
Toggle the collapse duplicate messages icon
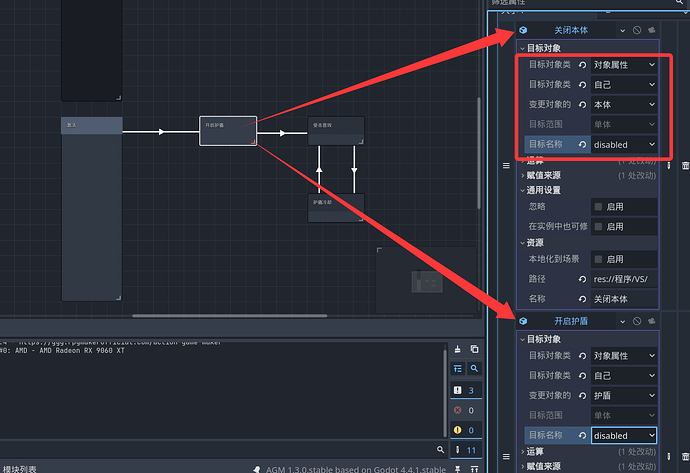tap(458, 369)
